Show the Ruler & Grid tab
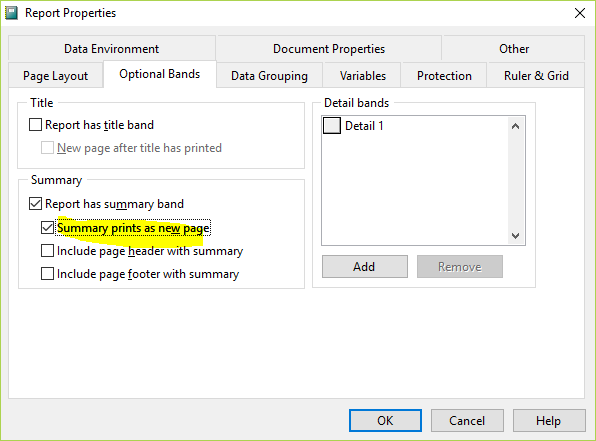Viewport: 596px width, 441px height. (536, 75)
